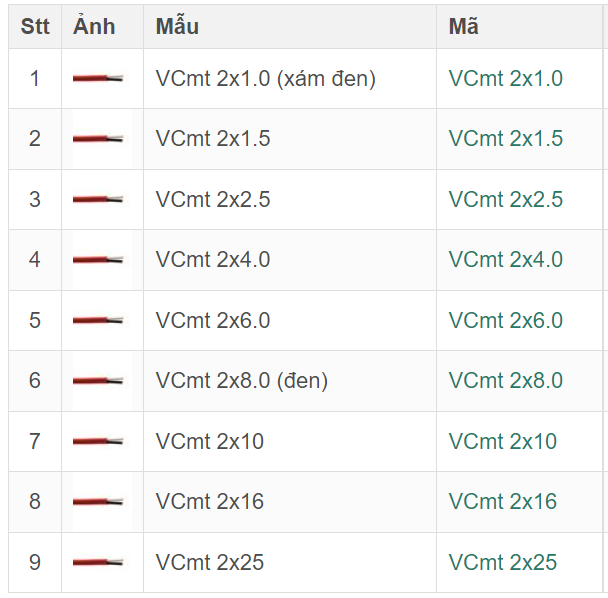Follow the VCmt 2x6.0 code link
608x598 pixels.
505,321
